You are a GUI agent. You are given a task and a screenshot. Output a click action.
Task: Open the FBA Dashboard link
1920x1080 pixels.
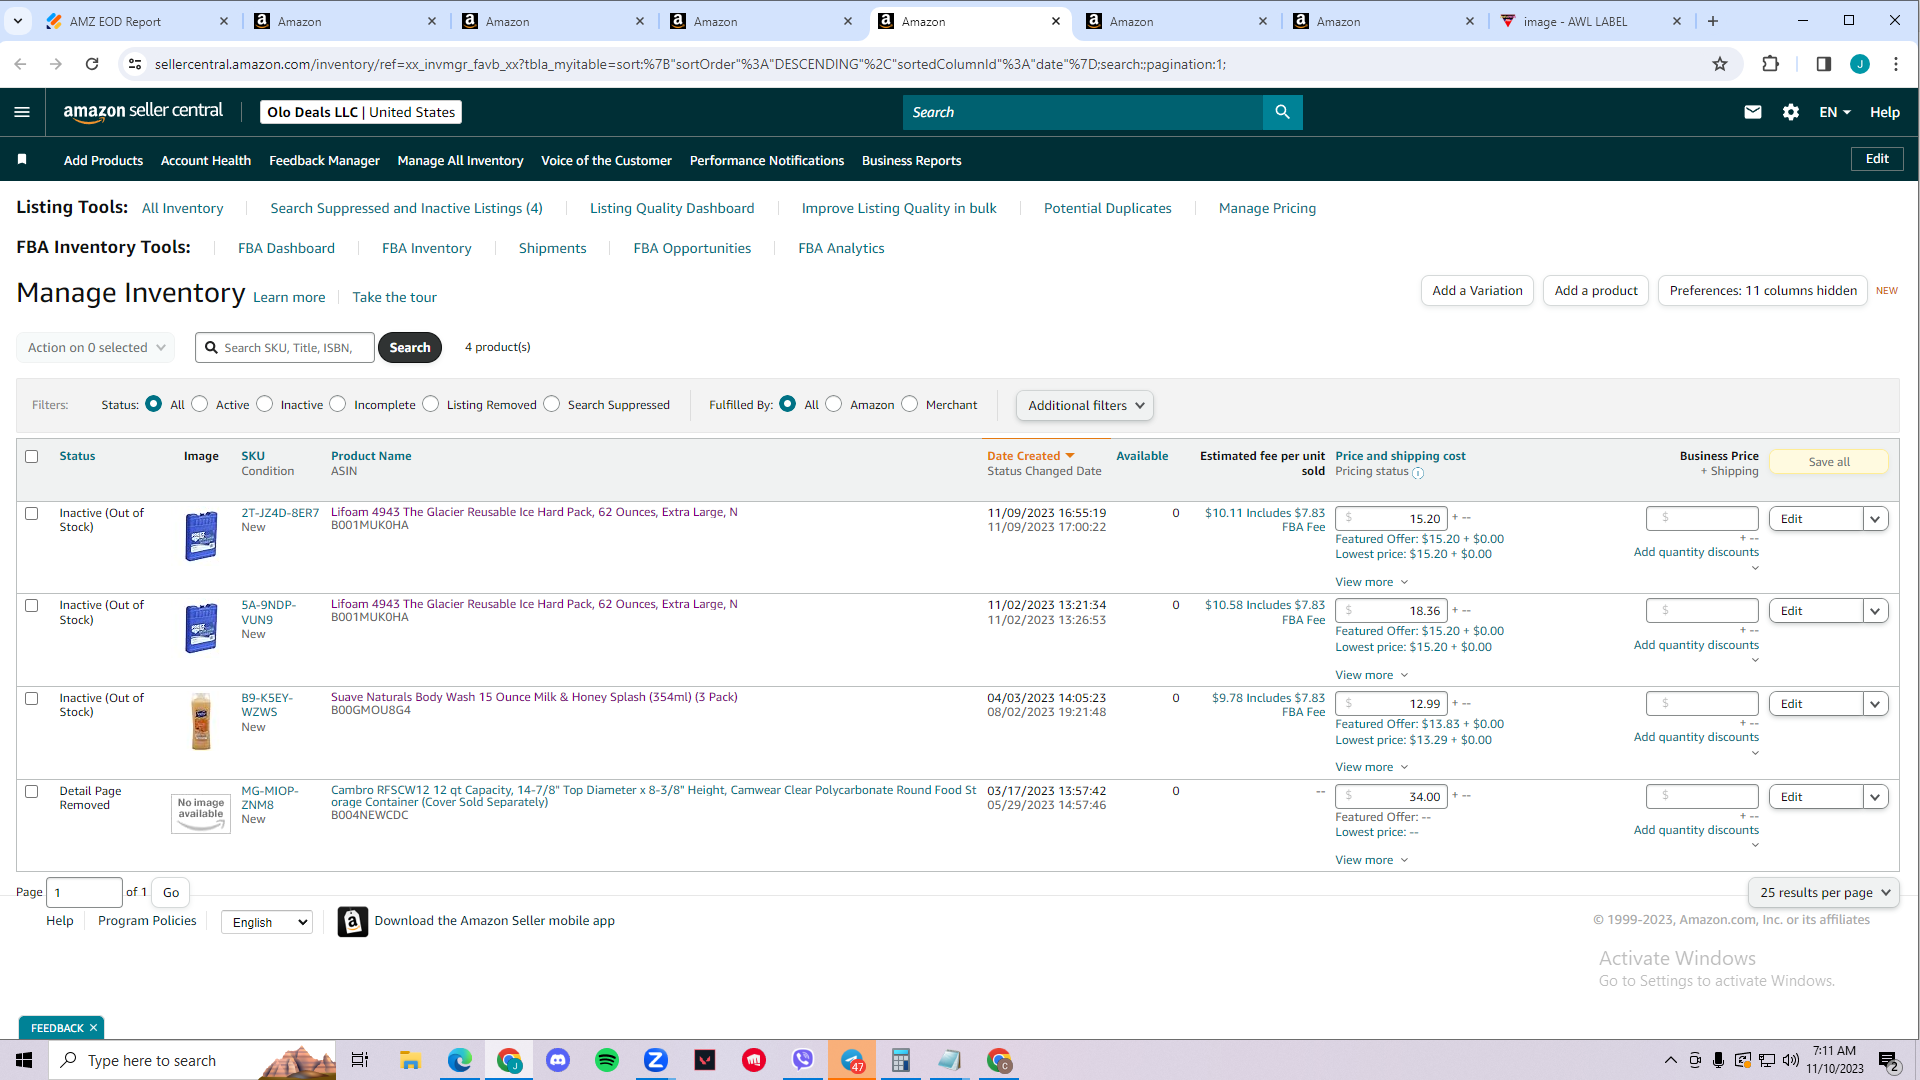pos(286,248)
